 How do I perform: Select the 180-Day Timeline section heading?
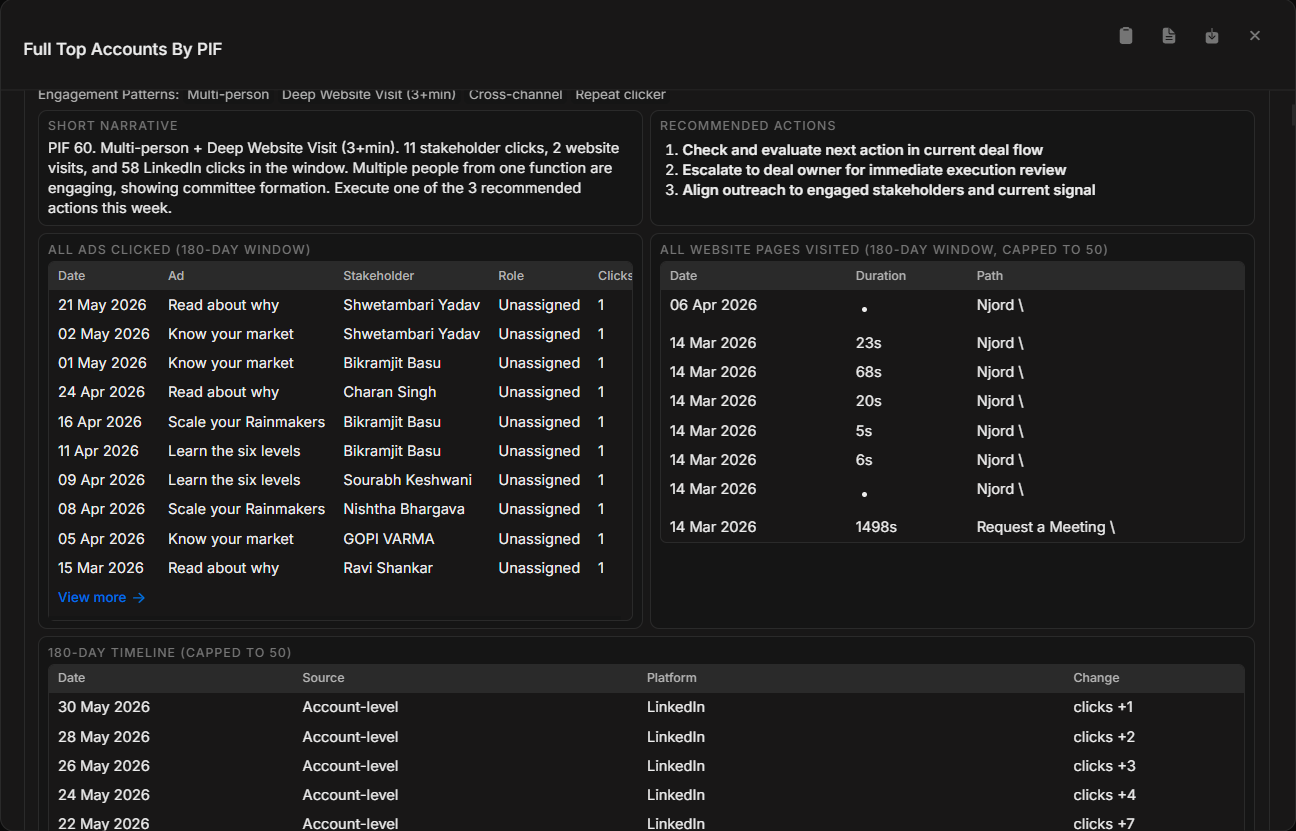pyautogui.click(x=170, y=653)
